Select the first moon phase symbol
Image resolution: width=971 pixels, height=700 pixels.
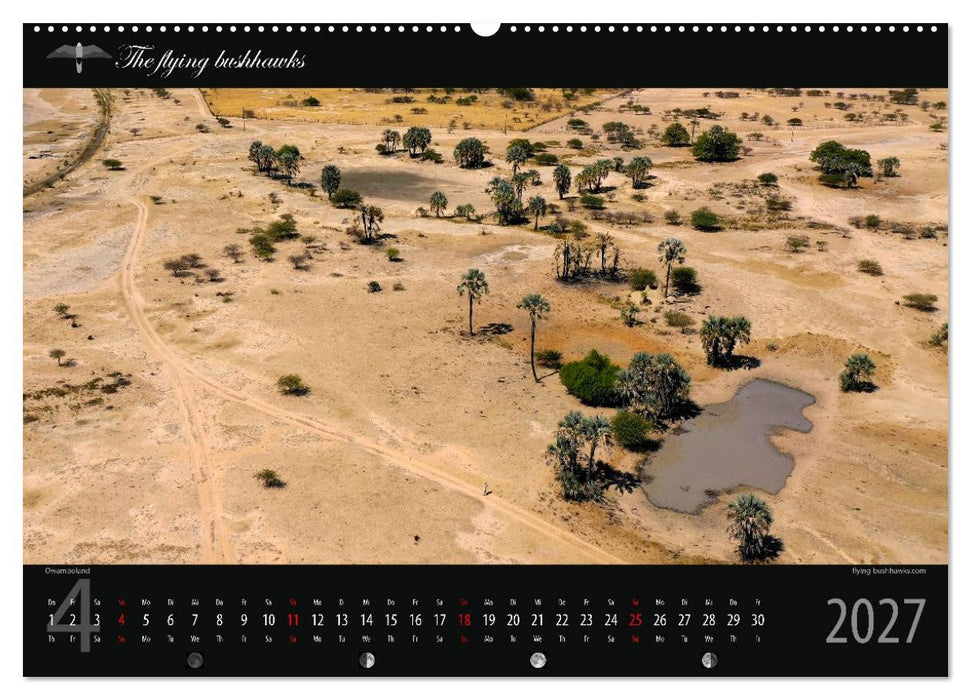[192, 658]
